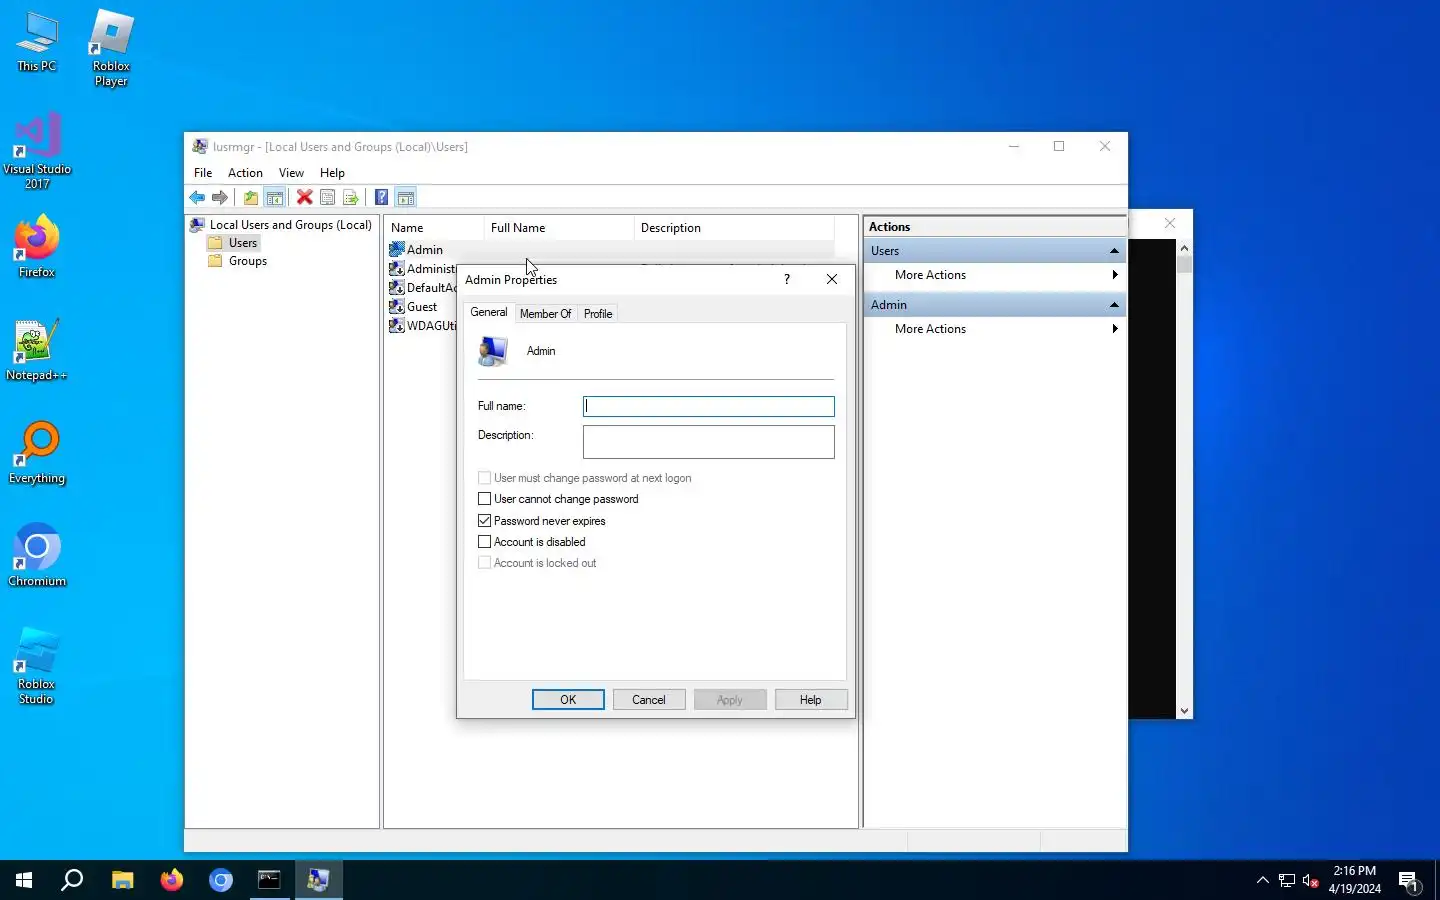Click the muted volume tray icon
The height and width of the screenshot is (900, 1440).
tap(1311, 881)
